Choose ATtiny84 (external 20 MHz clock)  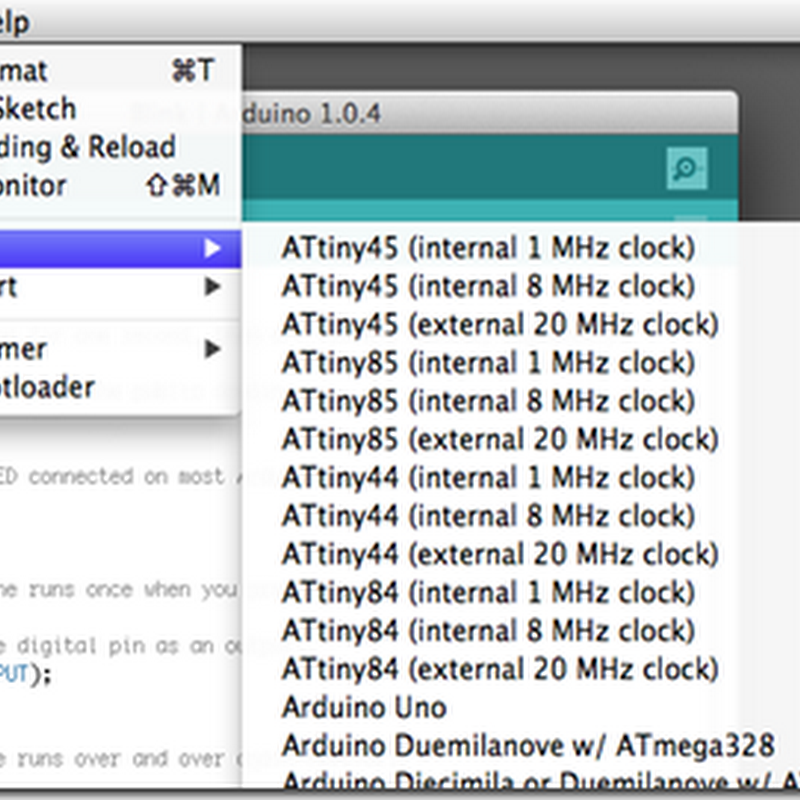point(499,669)
